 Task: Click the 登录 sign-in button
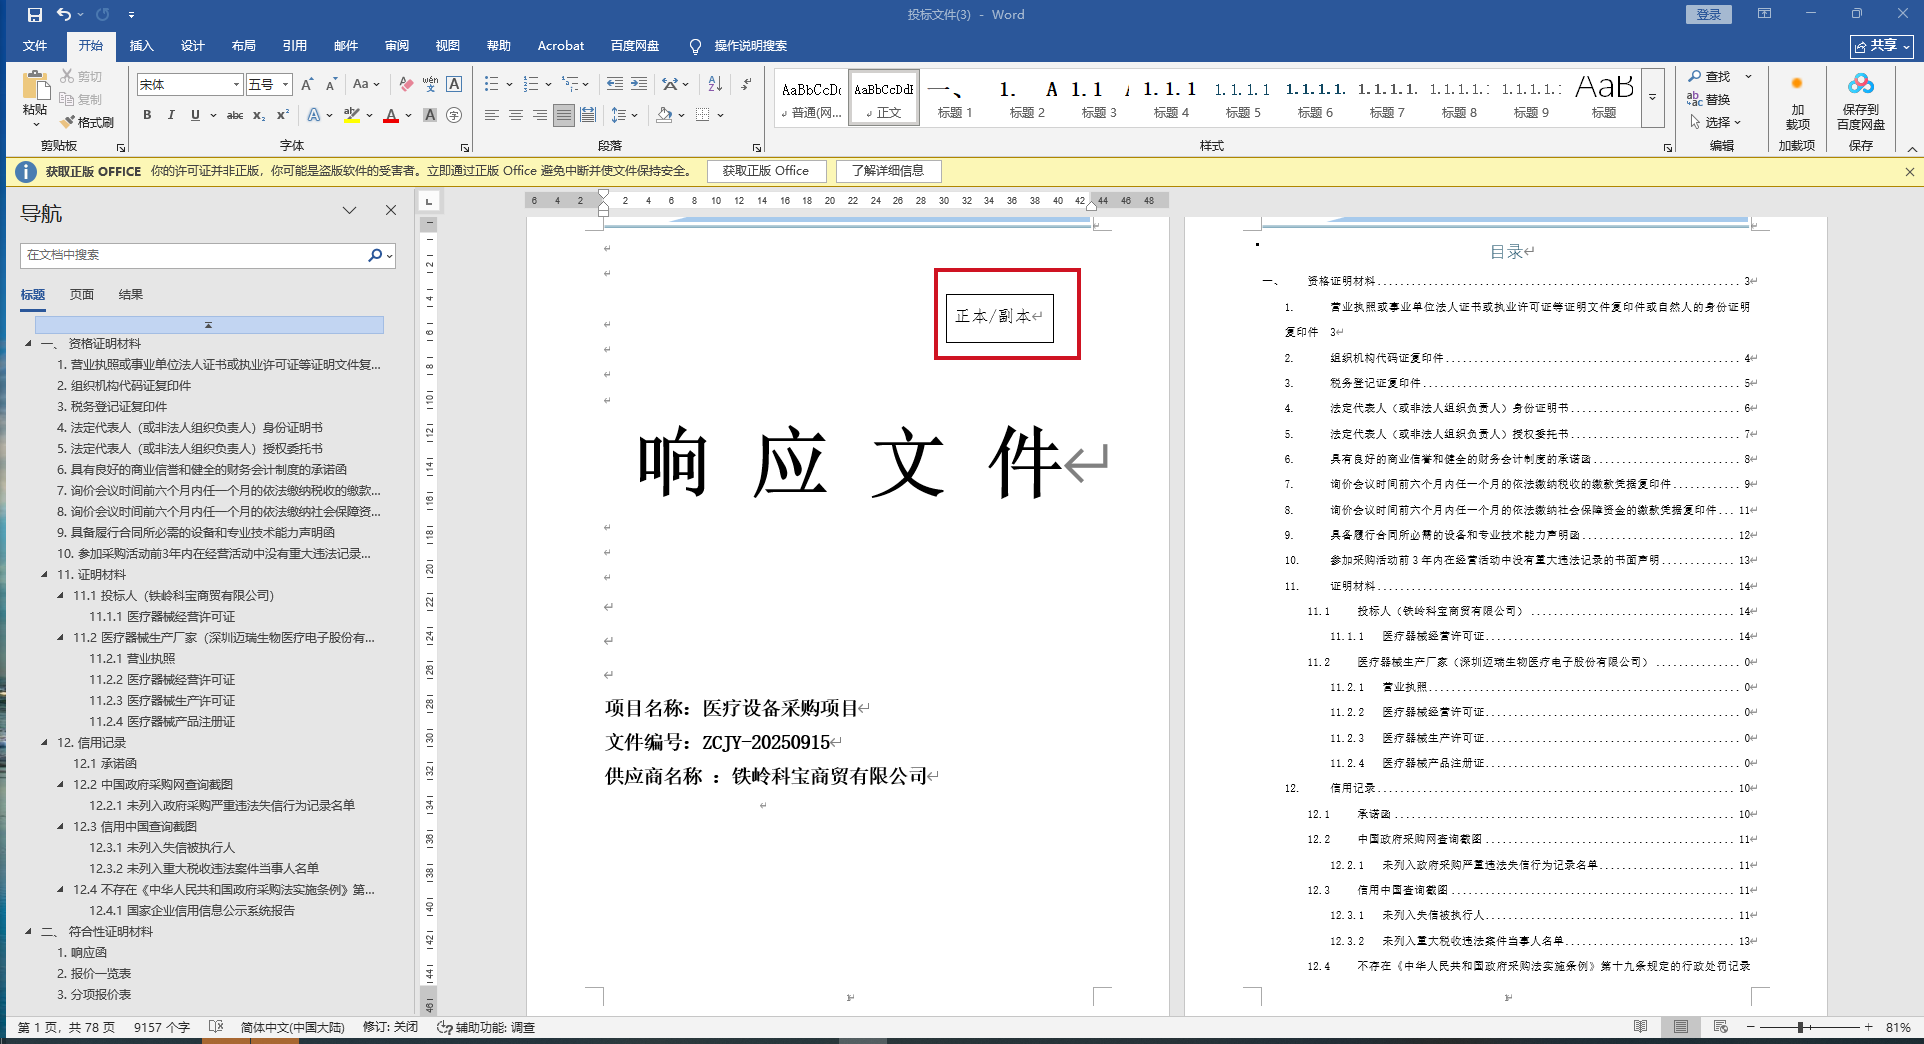point(1709,14)
